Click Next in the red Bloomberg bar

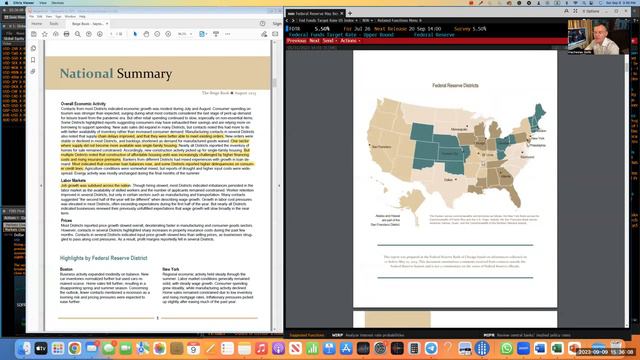[314, 41]
